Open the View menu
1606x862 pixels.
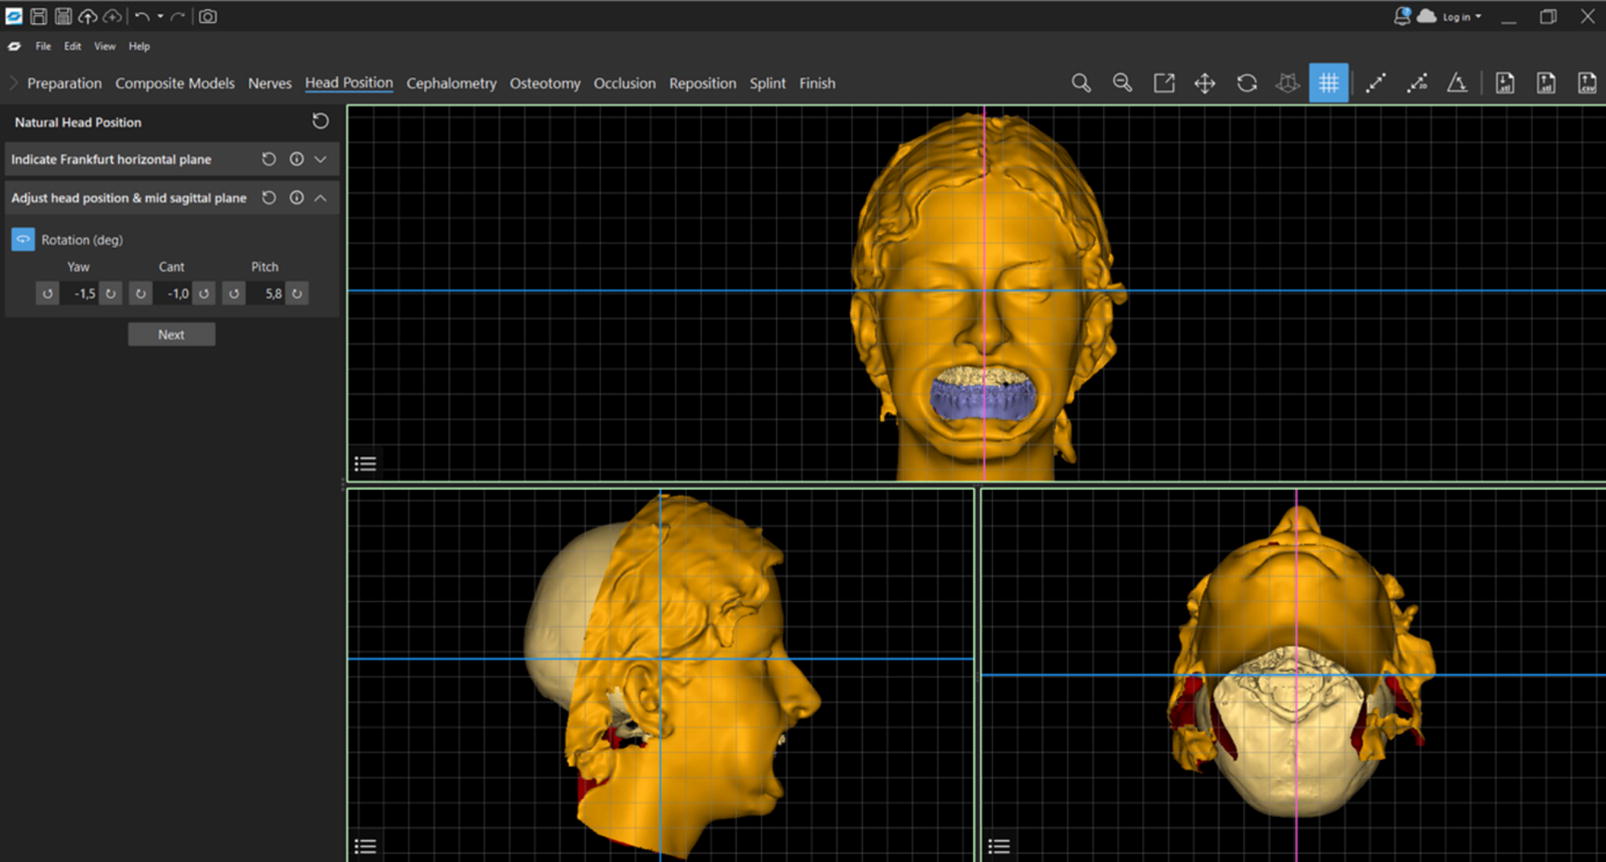coord(105,46)
